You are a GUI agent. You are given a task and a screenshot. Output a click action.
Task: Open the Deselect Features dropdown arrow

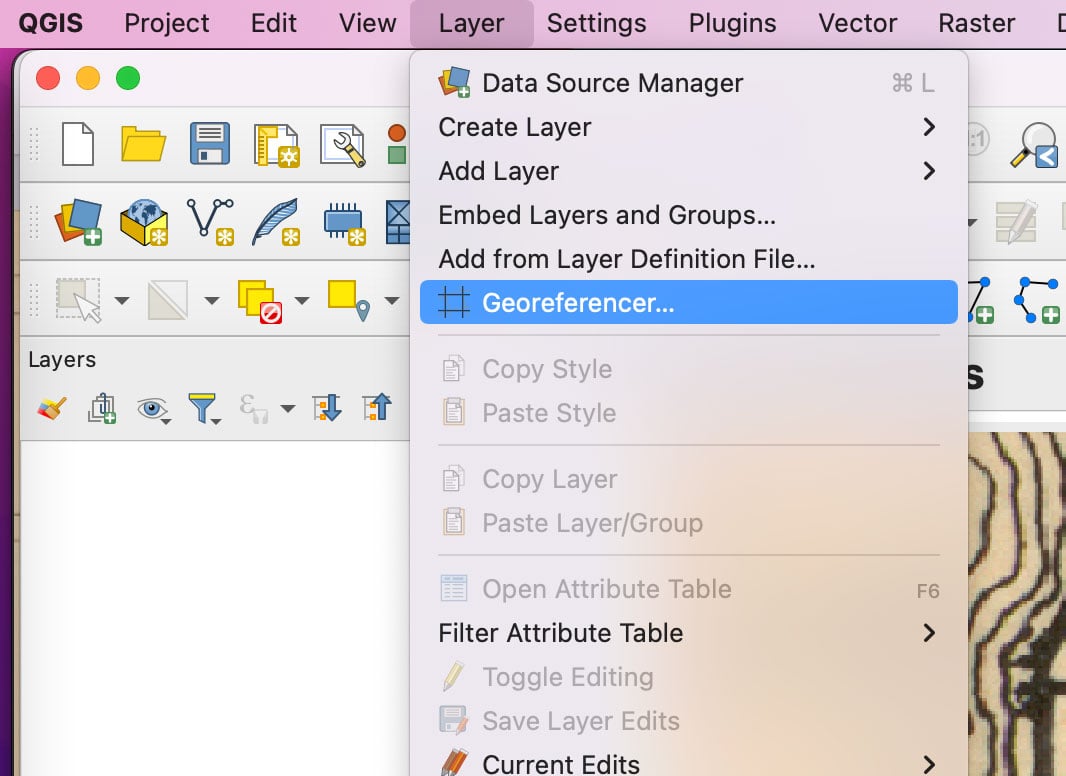tap(302, 300)
